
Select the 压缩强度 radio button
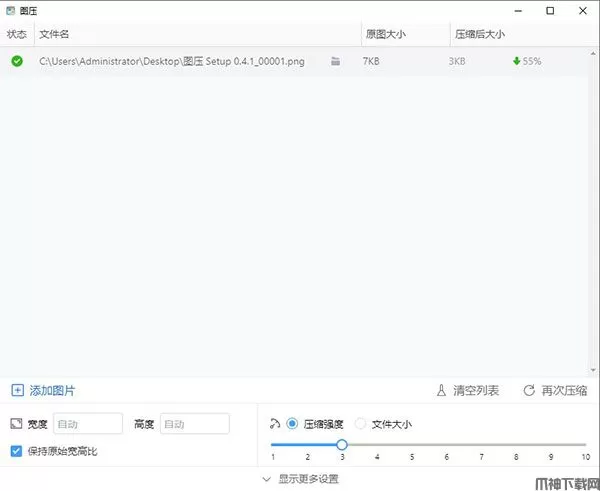click(292, 424)
